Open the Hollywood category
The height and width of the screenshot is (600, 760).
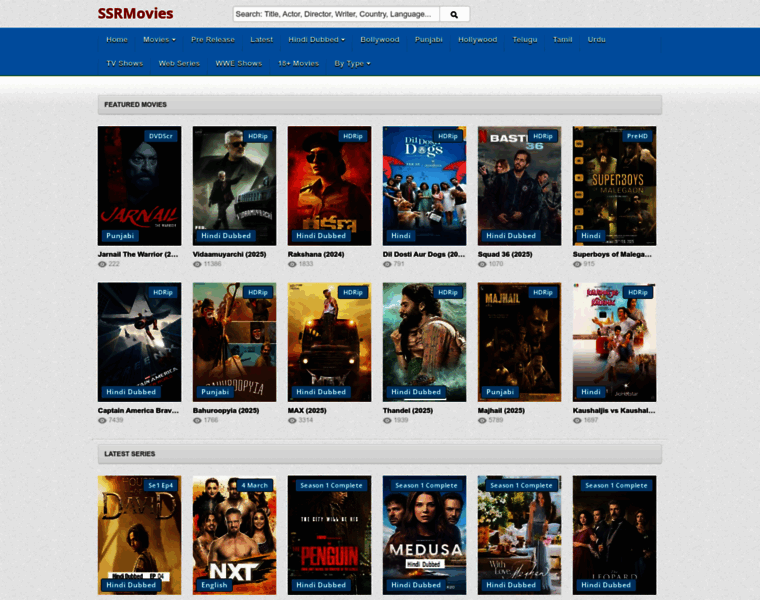click(x=477, y=40)
